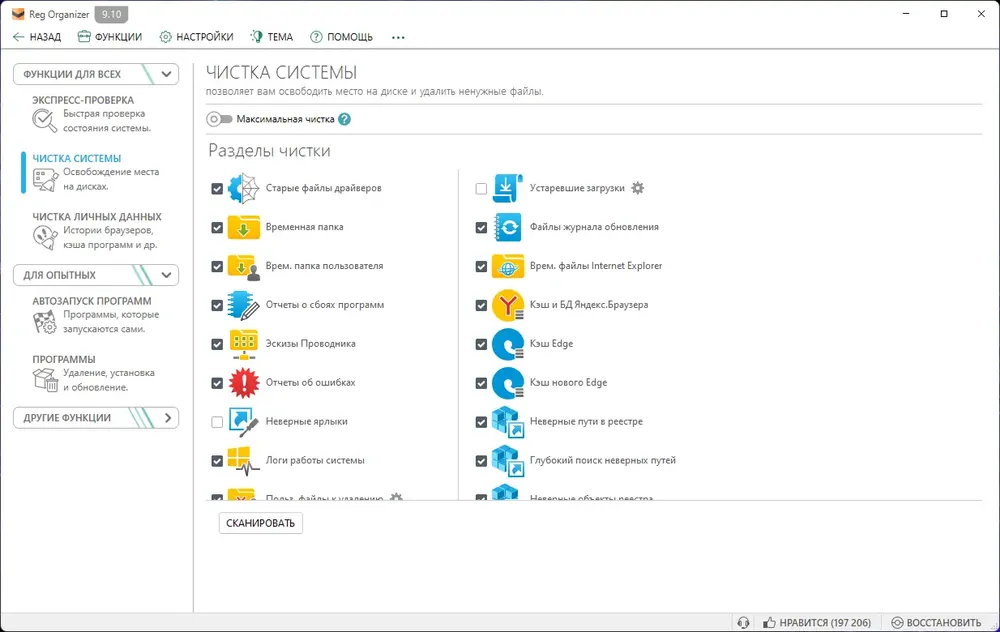Go back using Назад
Viewport: 1000px width, 632px height.
[x=37, y=37]
